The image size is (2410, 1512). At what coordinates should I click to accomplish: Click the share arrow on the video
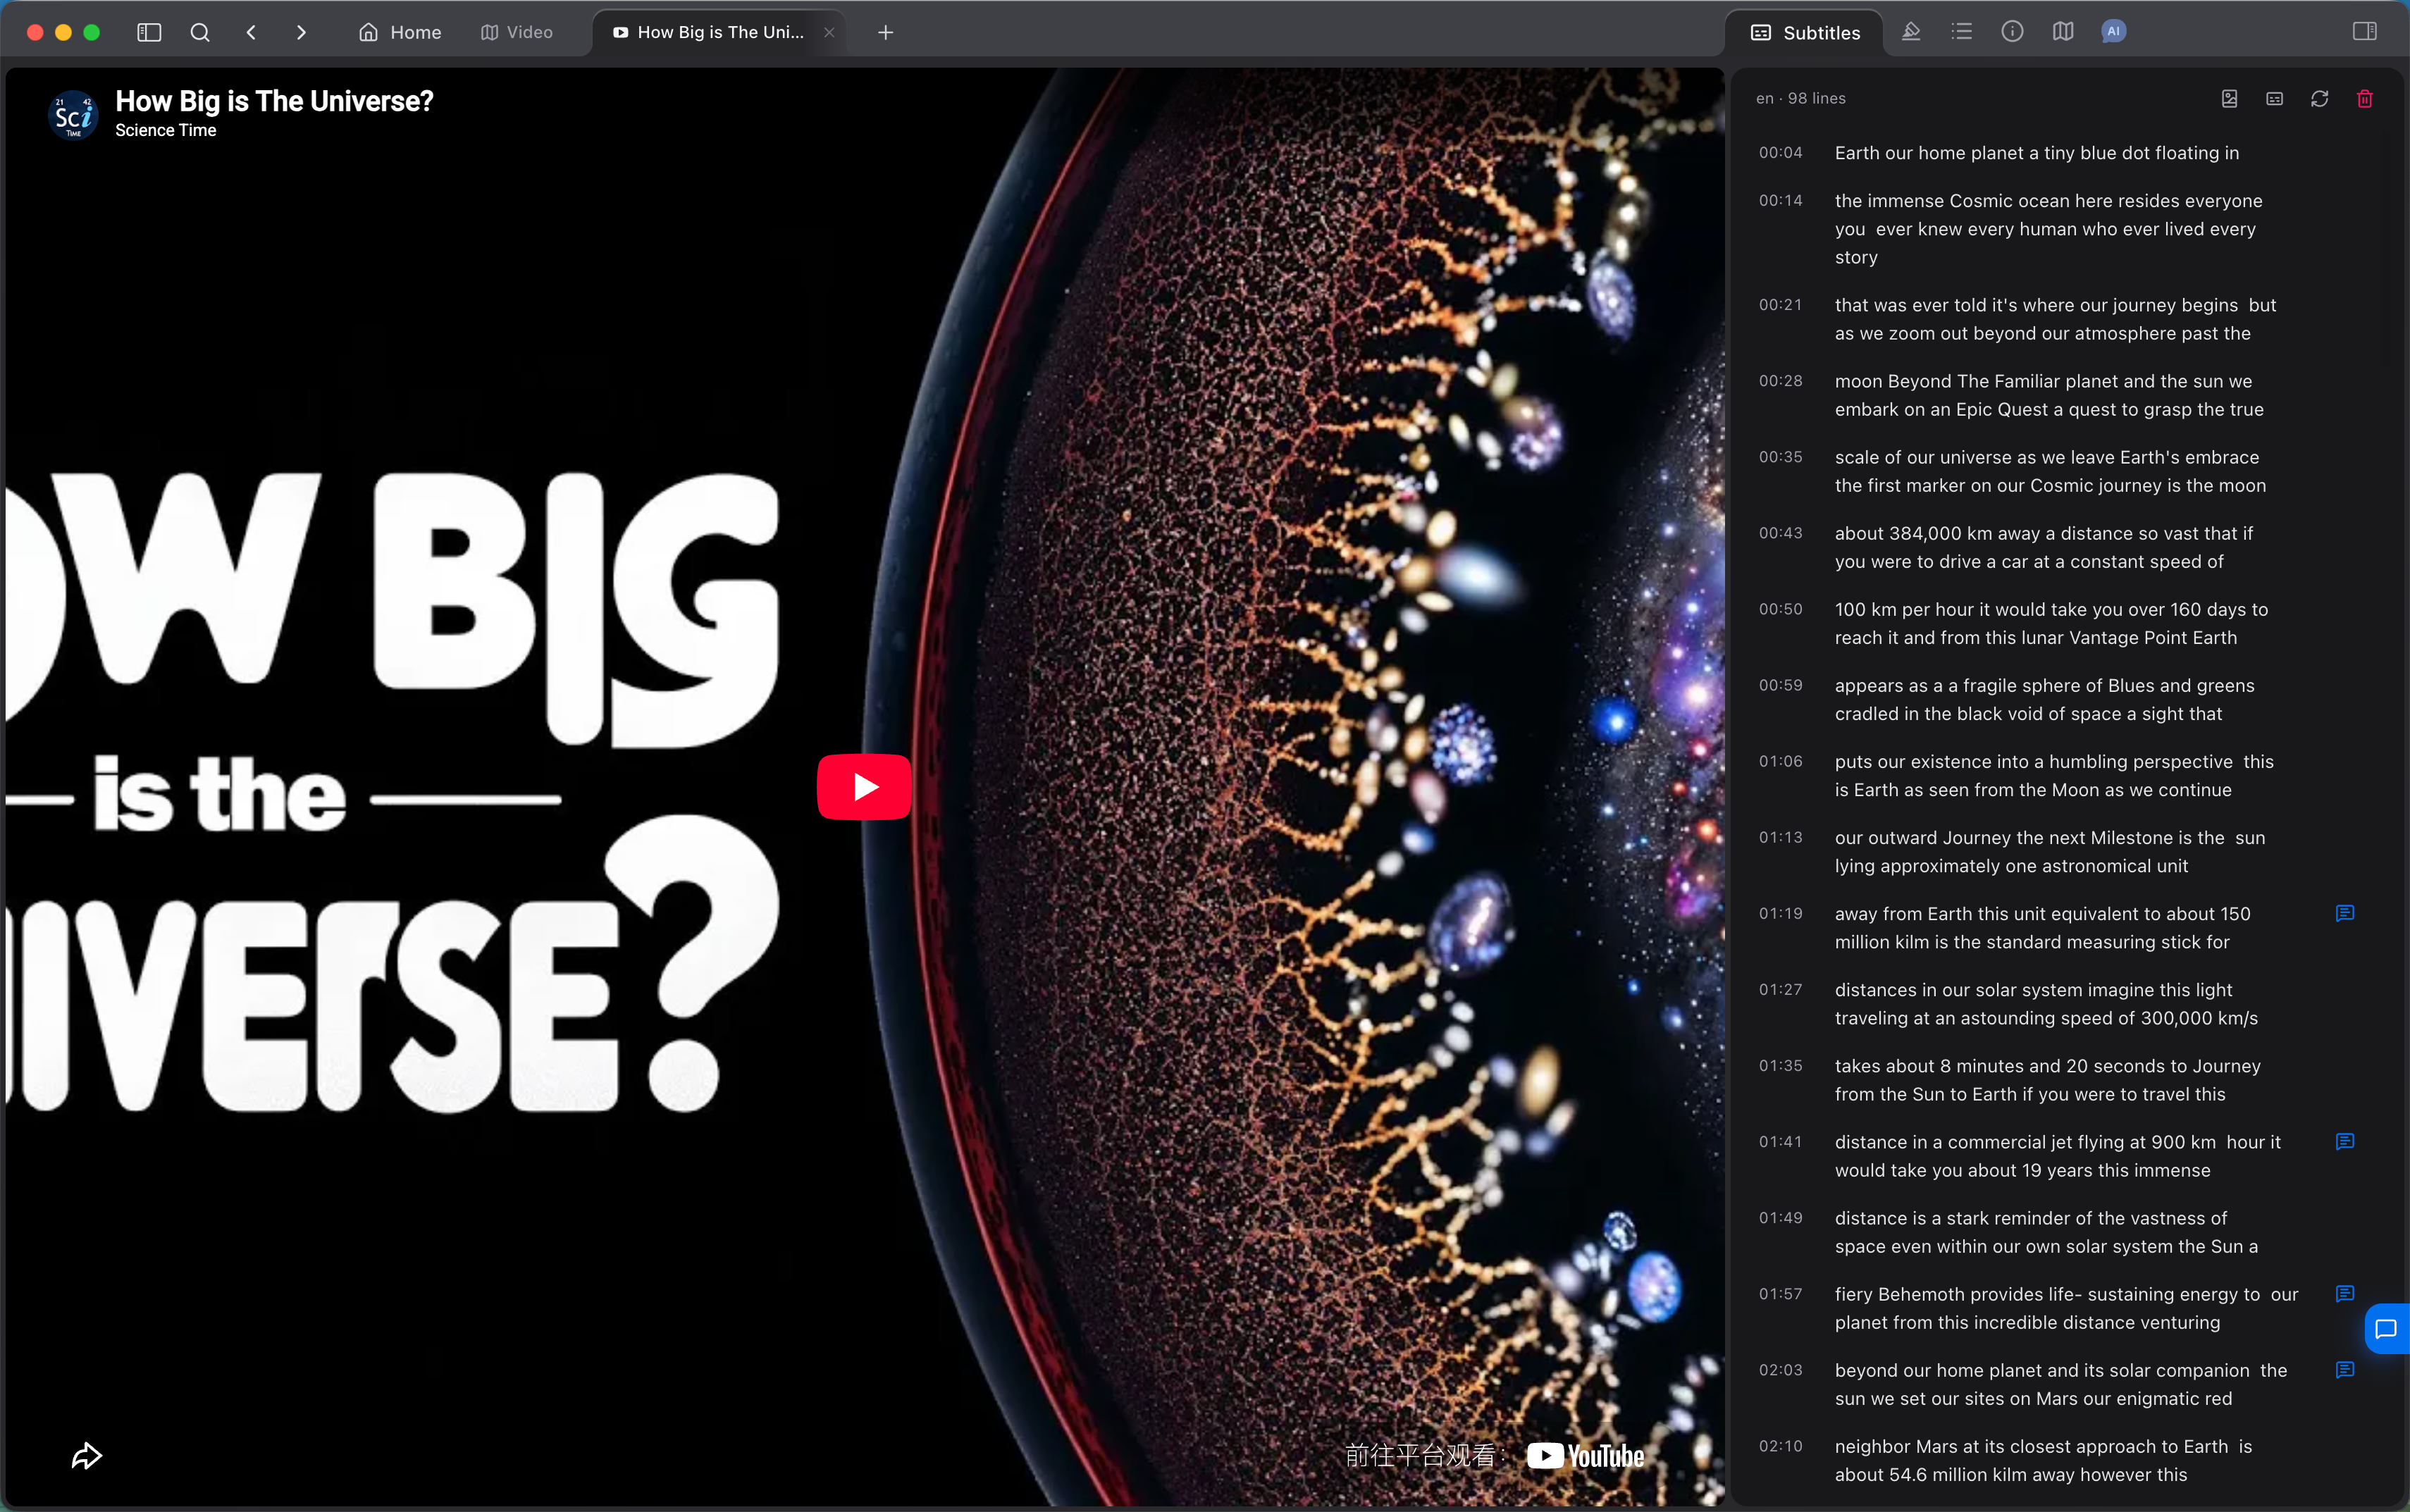pos(87,1456)
